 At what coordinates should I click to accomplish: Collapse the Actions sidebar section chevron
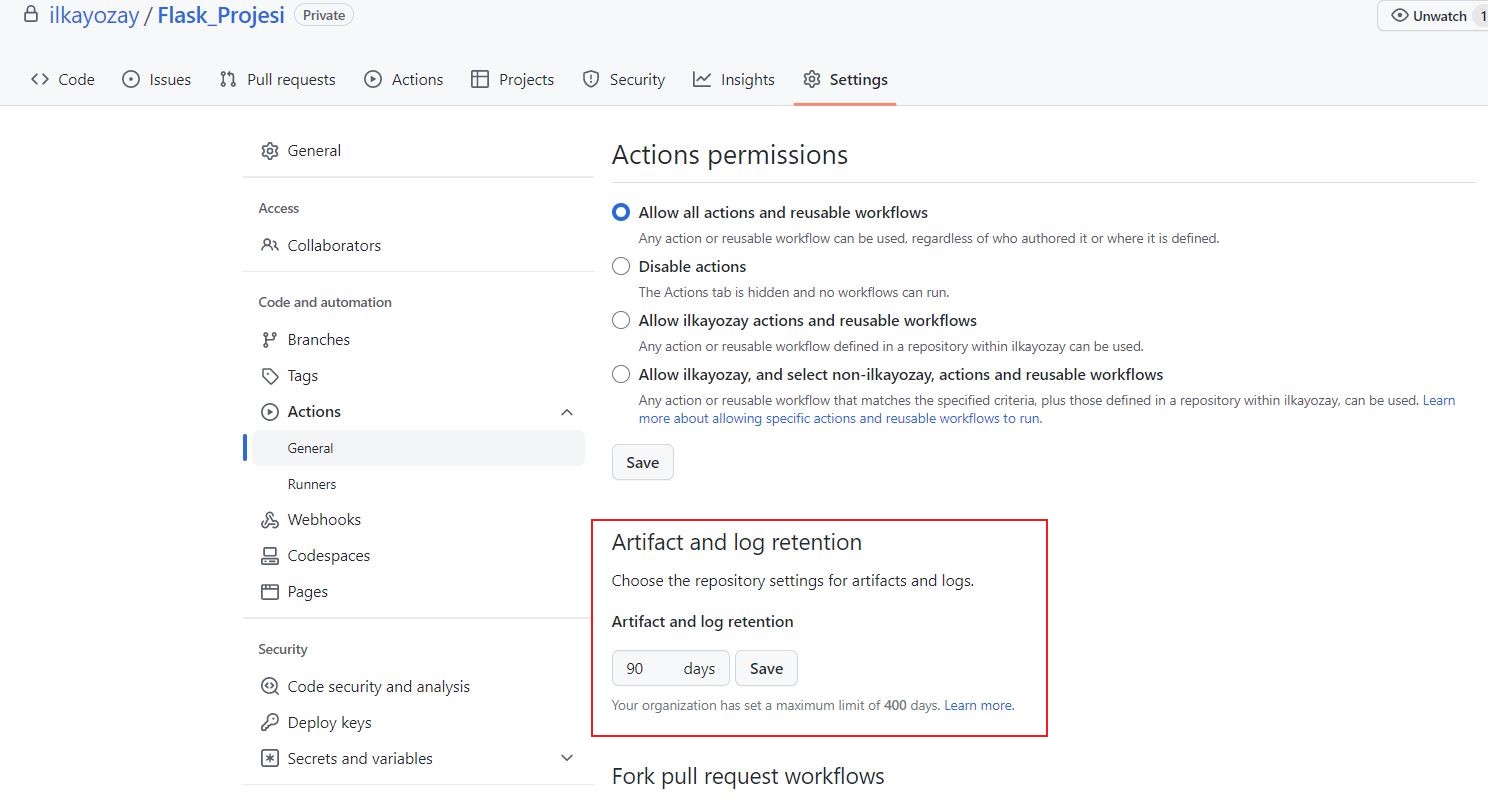[567, 412]
